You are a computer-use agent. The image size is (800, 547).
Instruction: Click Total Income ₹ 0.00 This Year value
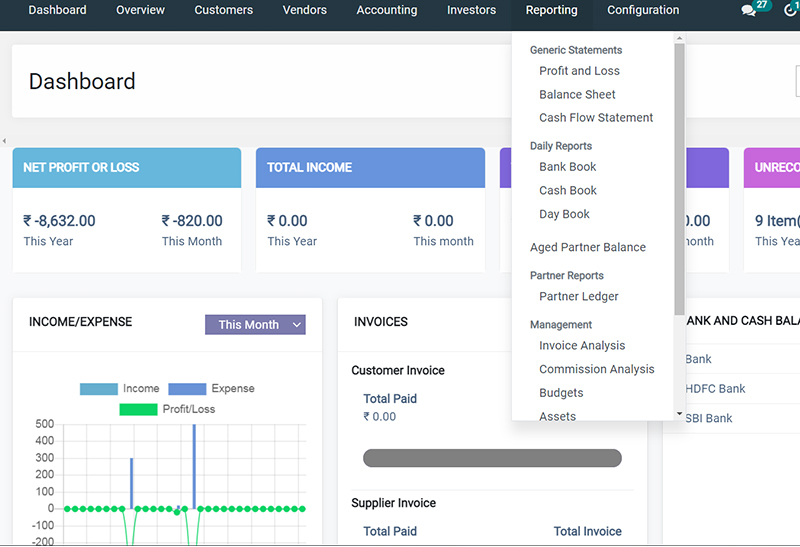[287, 221]
